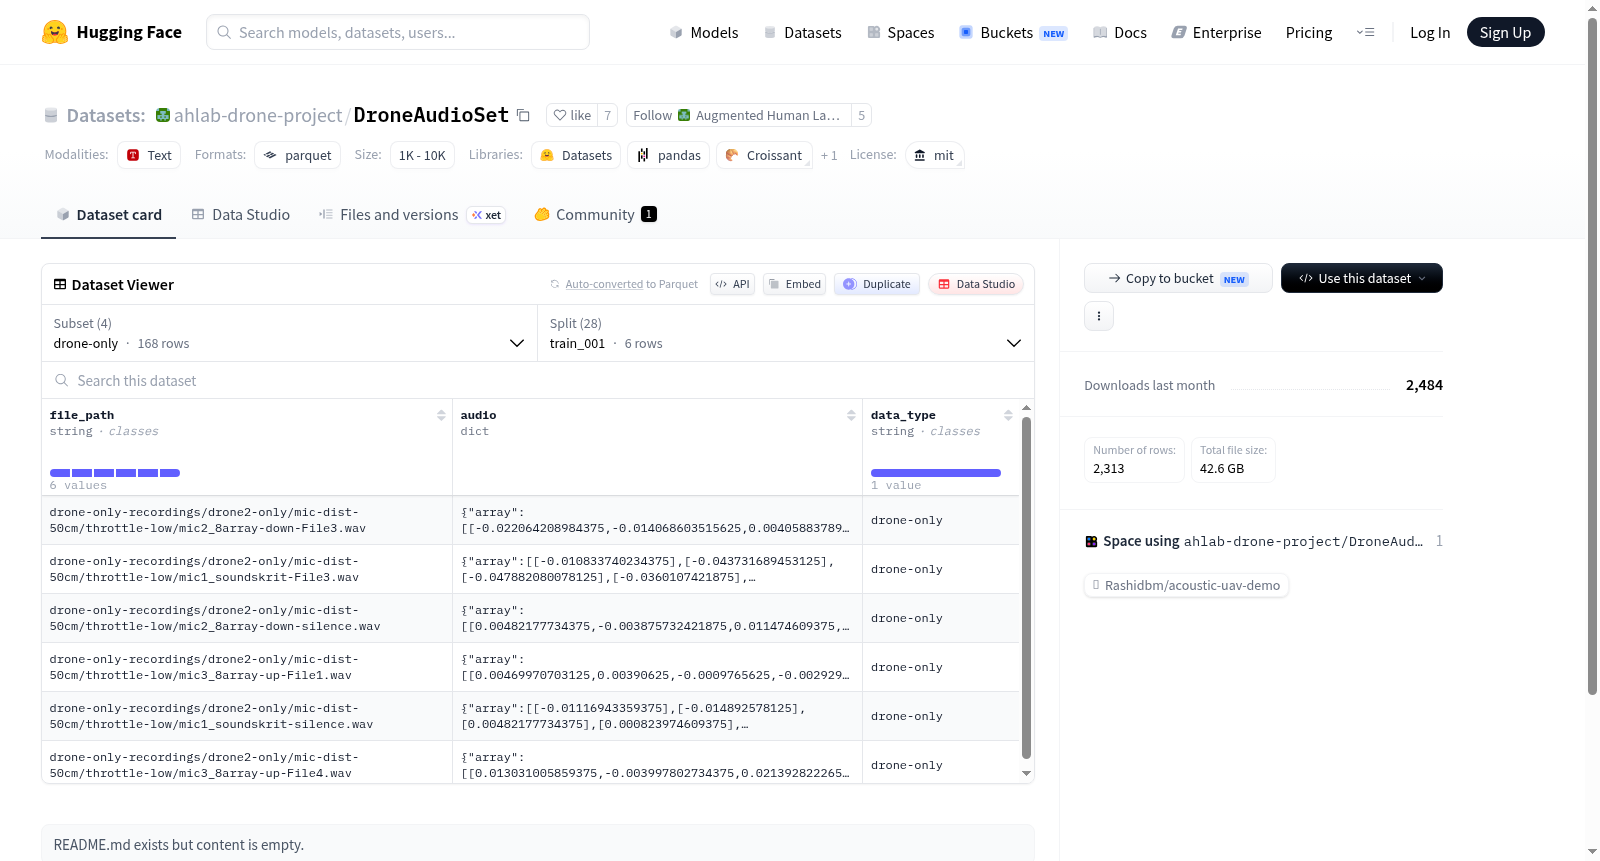Screen dimensions: 1600x861
Task: Go to the Community tab
Action: (x=595, y=215)
